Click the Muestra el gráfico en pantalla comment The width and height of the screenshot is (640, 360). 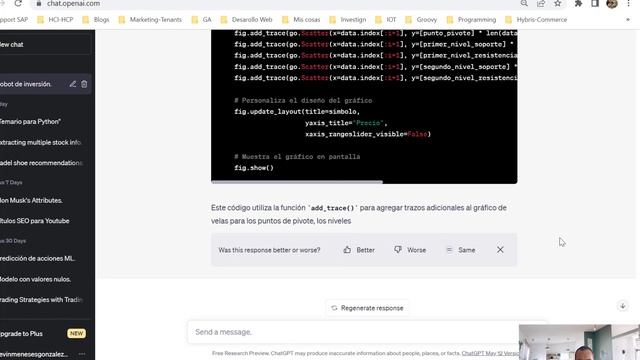tap(297, 157)
